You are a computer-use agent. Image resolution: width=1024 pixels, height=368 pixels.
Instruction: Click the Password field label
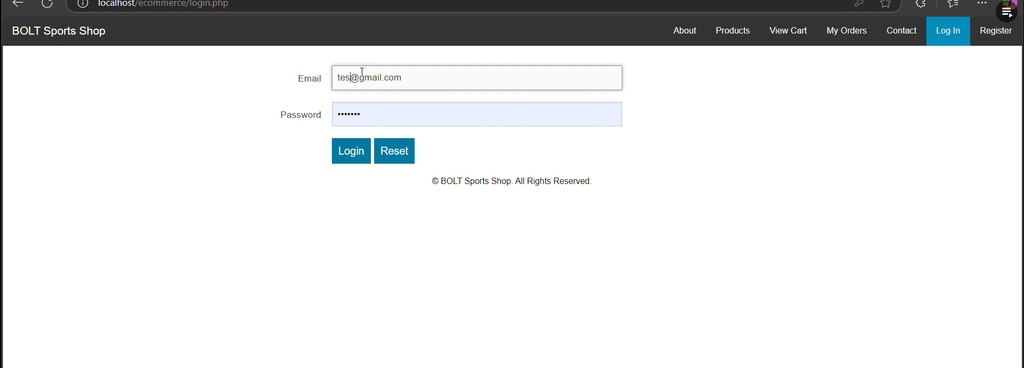[x=300, y=115]
